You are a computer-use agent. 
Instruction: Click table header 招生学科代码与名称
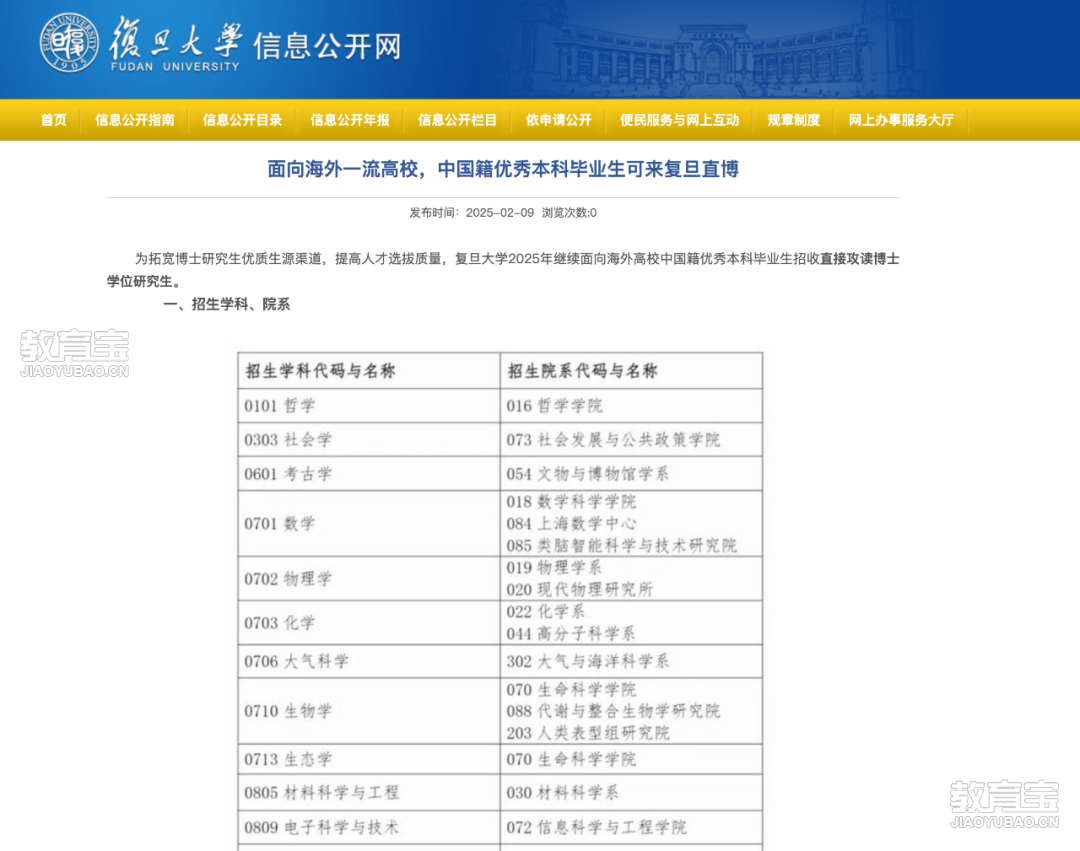(x=320, y=371)
